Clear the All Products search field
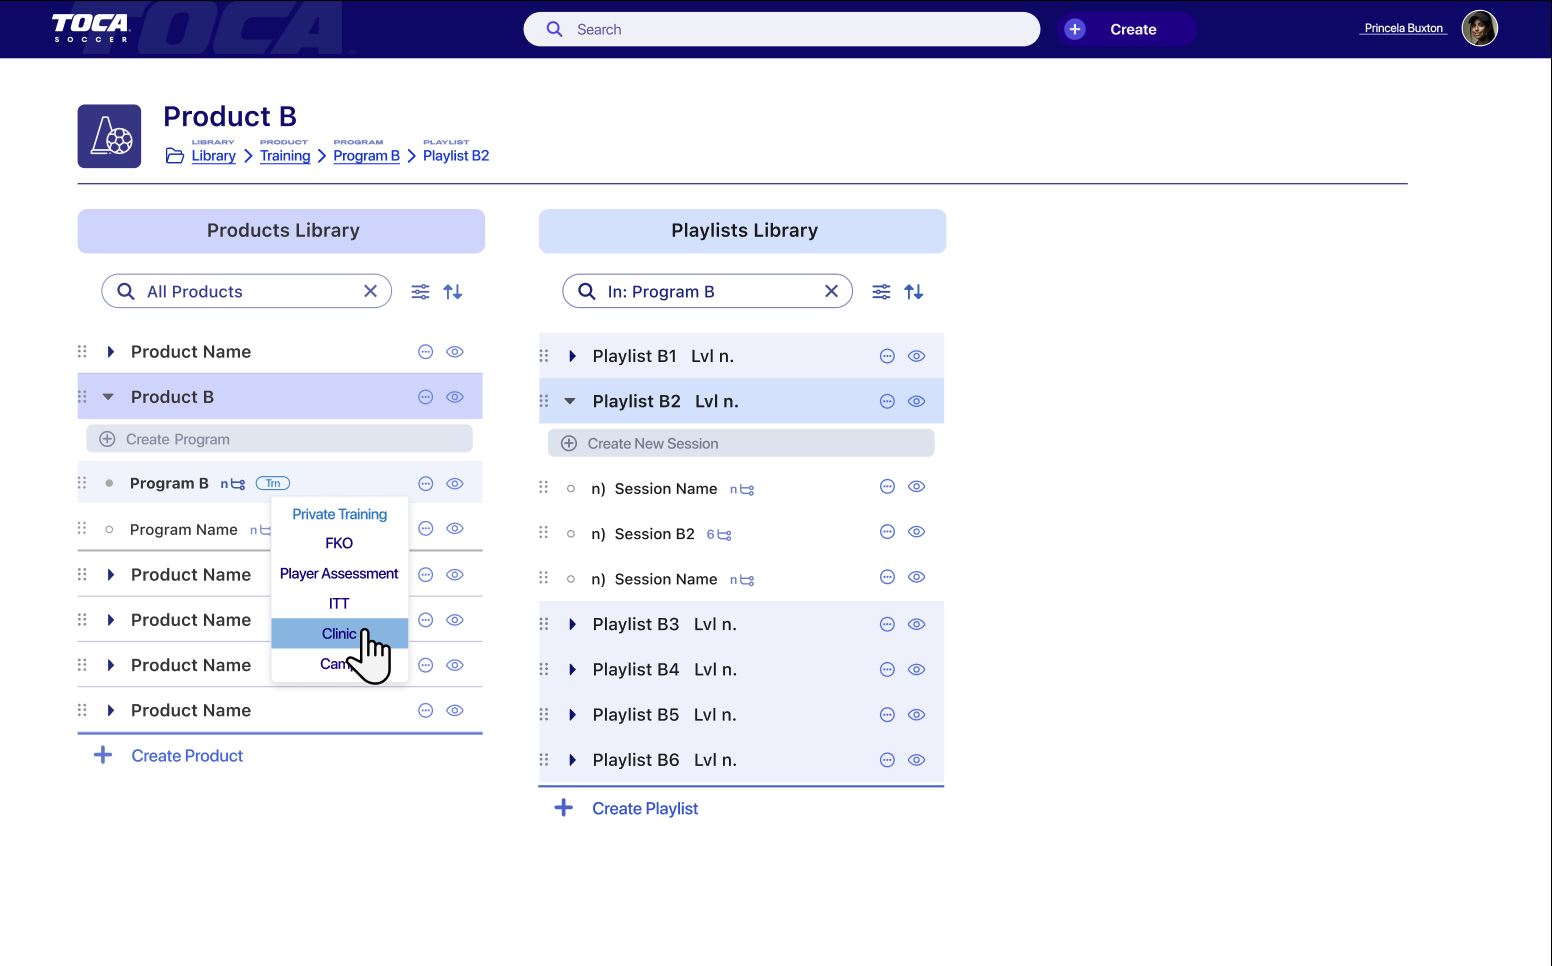Screen dimensions: 1552x966 370,291
